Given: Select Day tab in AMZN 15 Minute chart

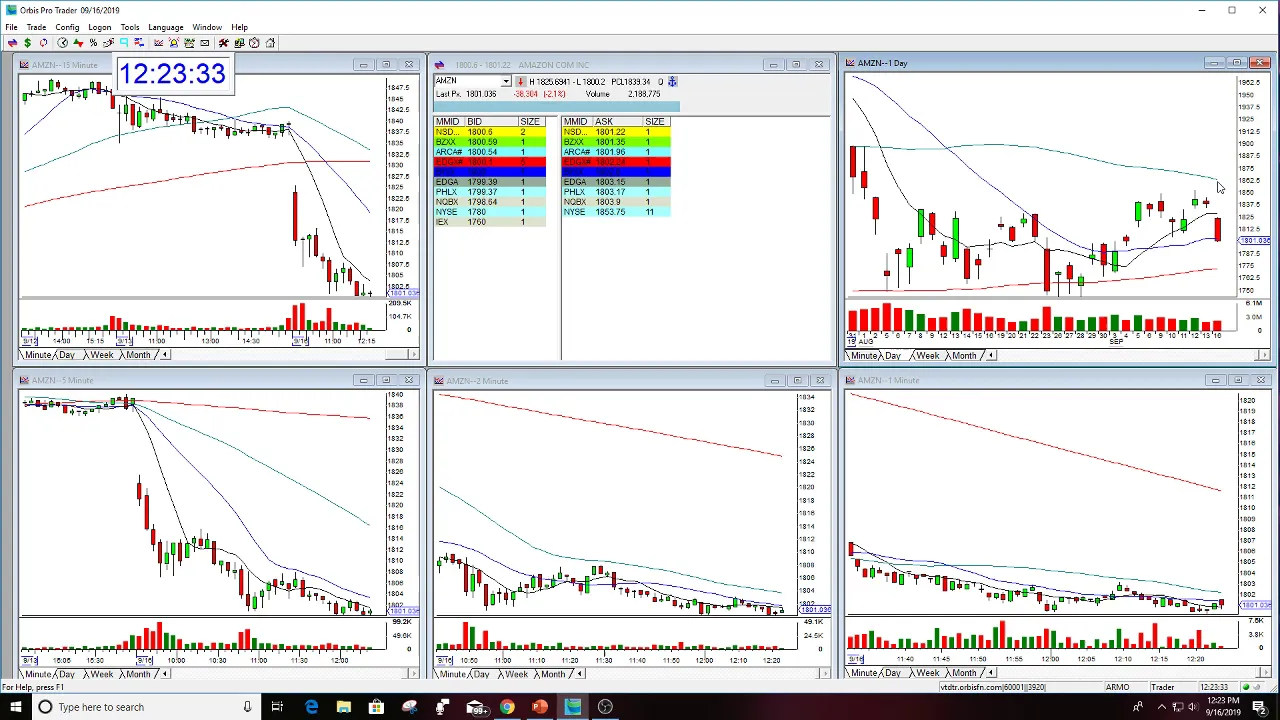Looking at the screenshot, I should coord(67,355).
